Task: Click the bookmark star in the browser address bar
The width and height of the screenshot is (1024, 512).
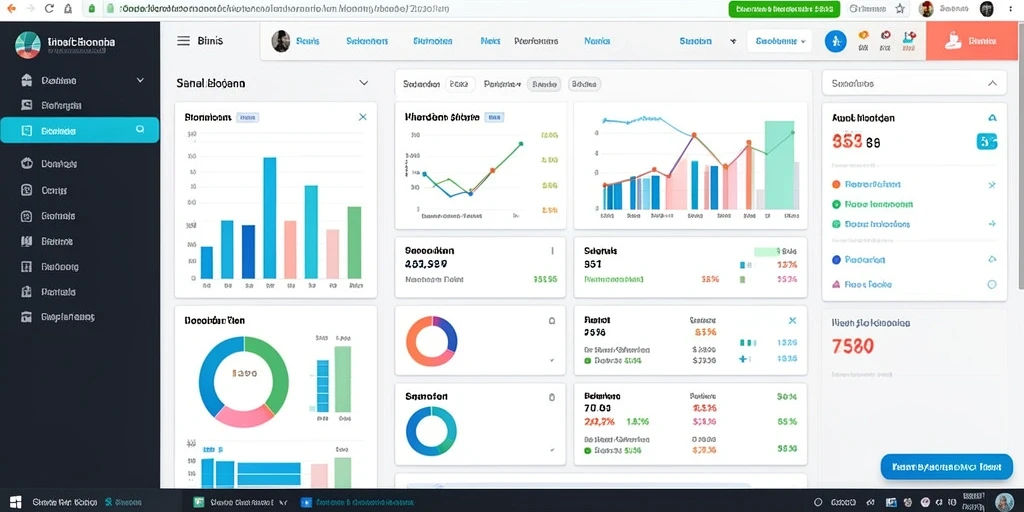Action: [900, 8]
